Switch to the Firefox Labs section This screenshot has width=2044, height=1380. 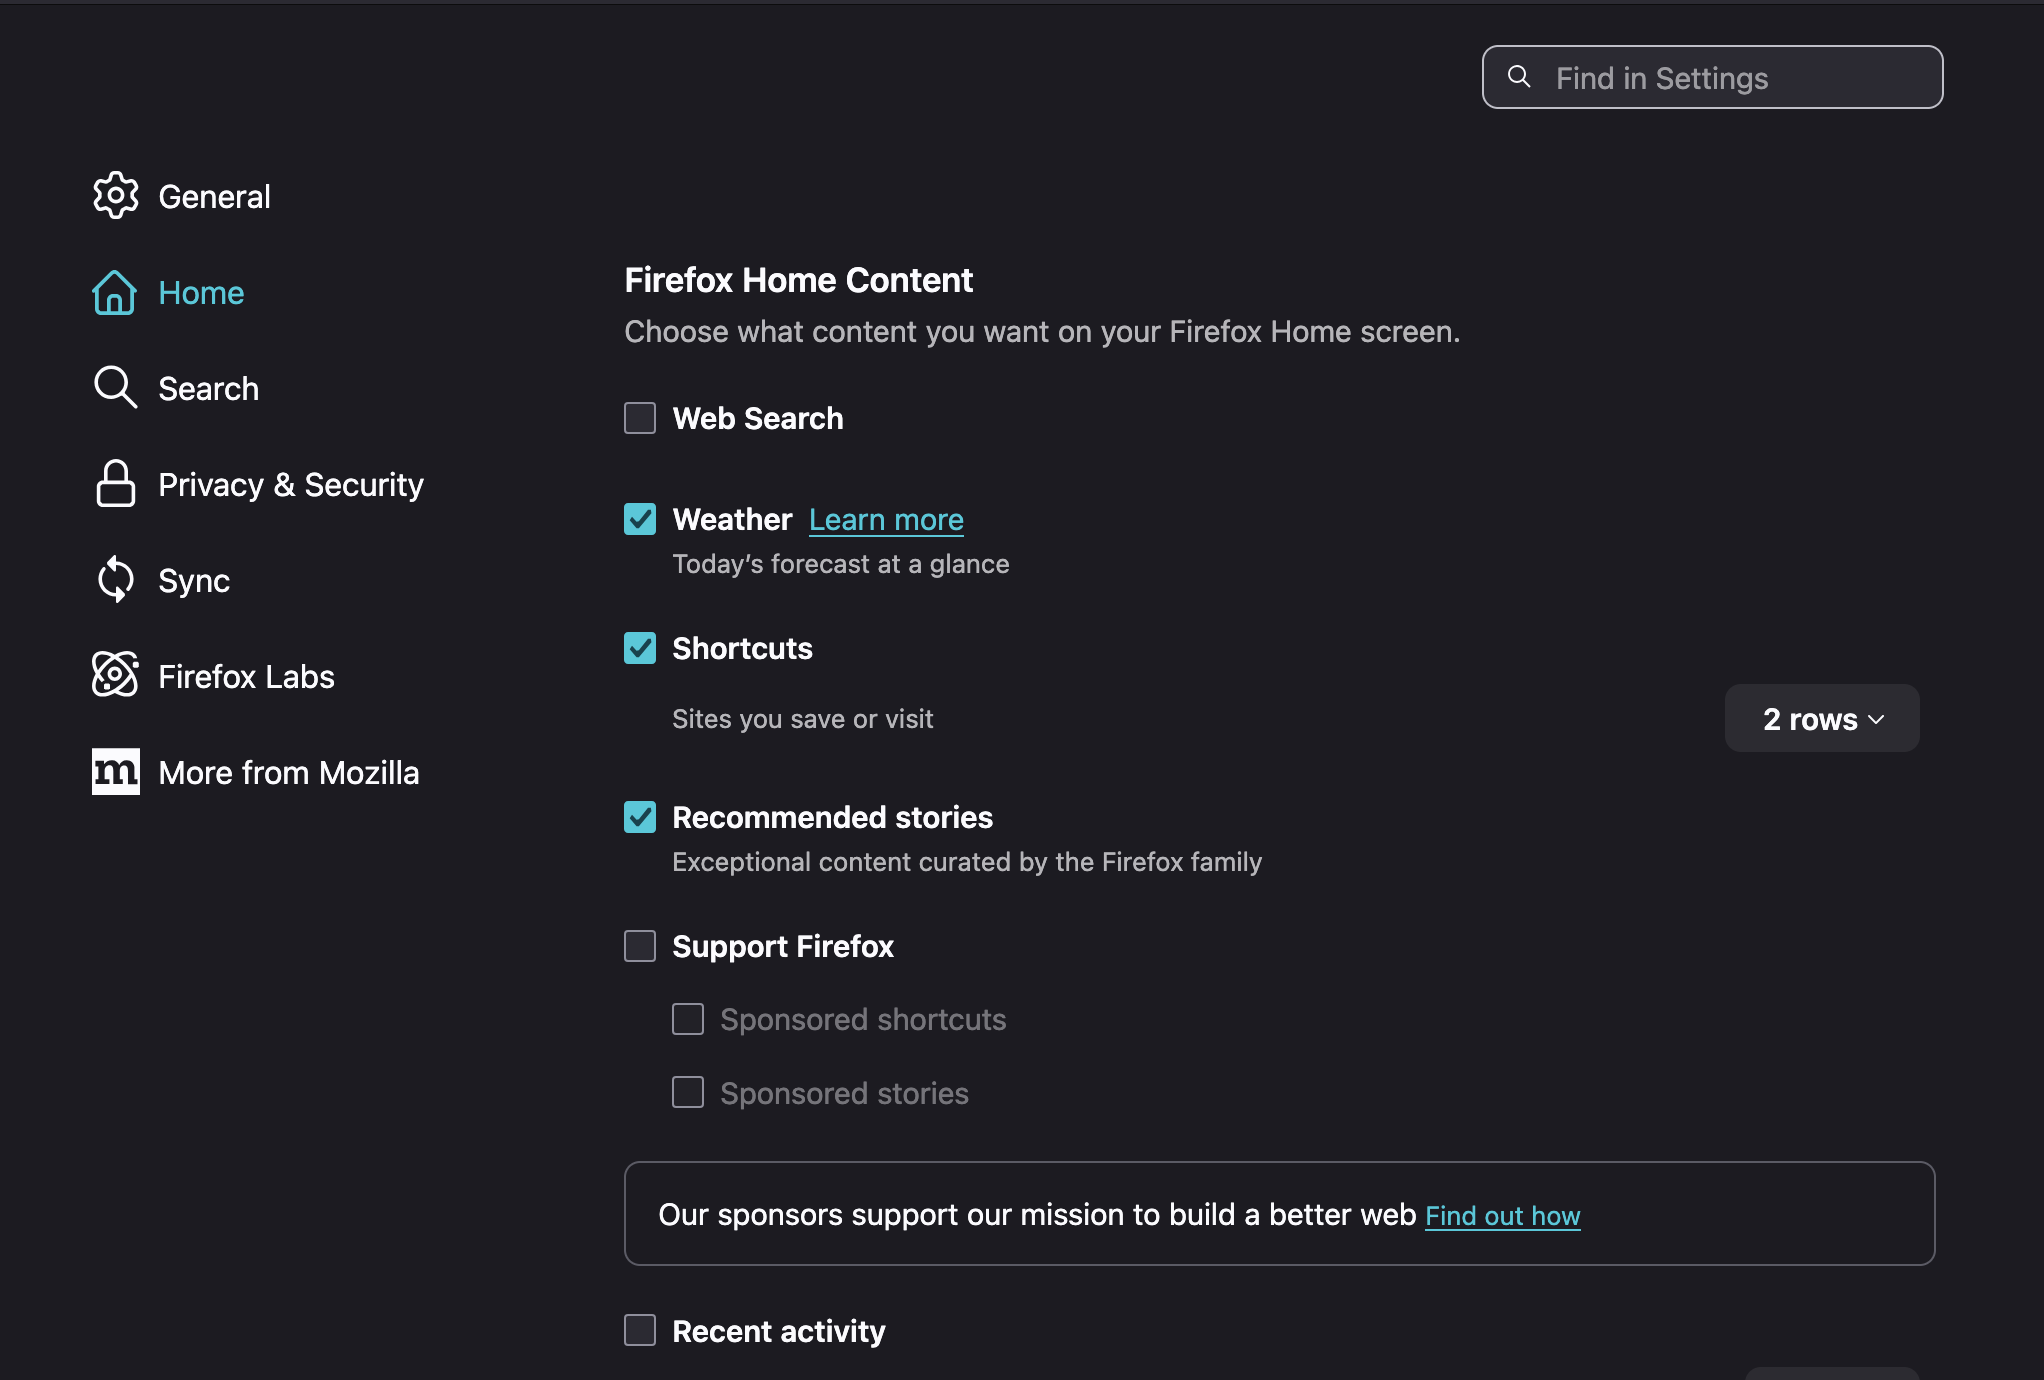(246, 677)
